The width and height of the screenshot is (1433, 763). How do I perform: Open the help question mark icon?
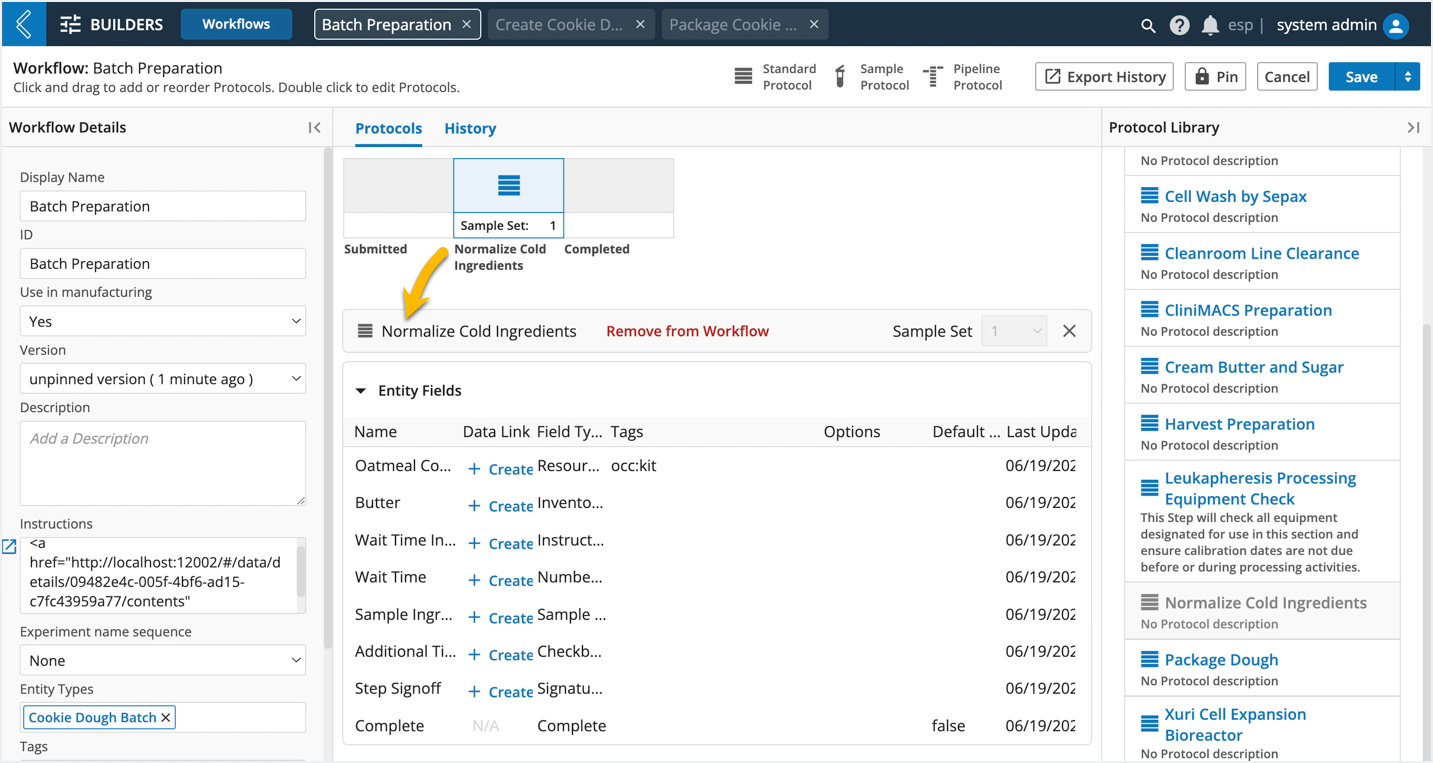[1179, 26]
